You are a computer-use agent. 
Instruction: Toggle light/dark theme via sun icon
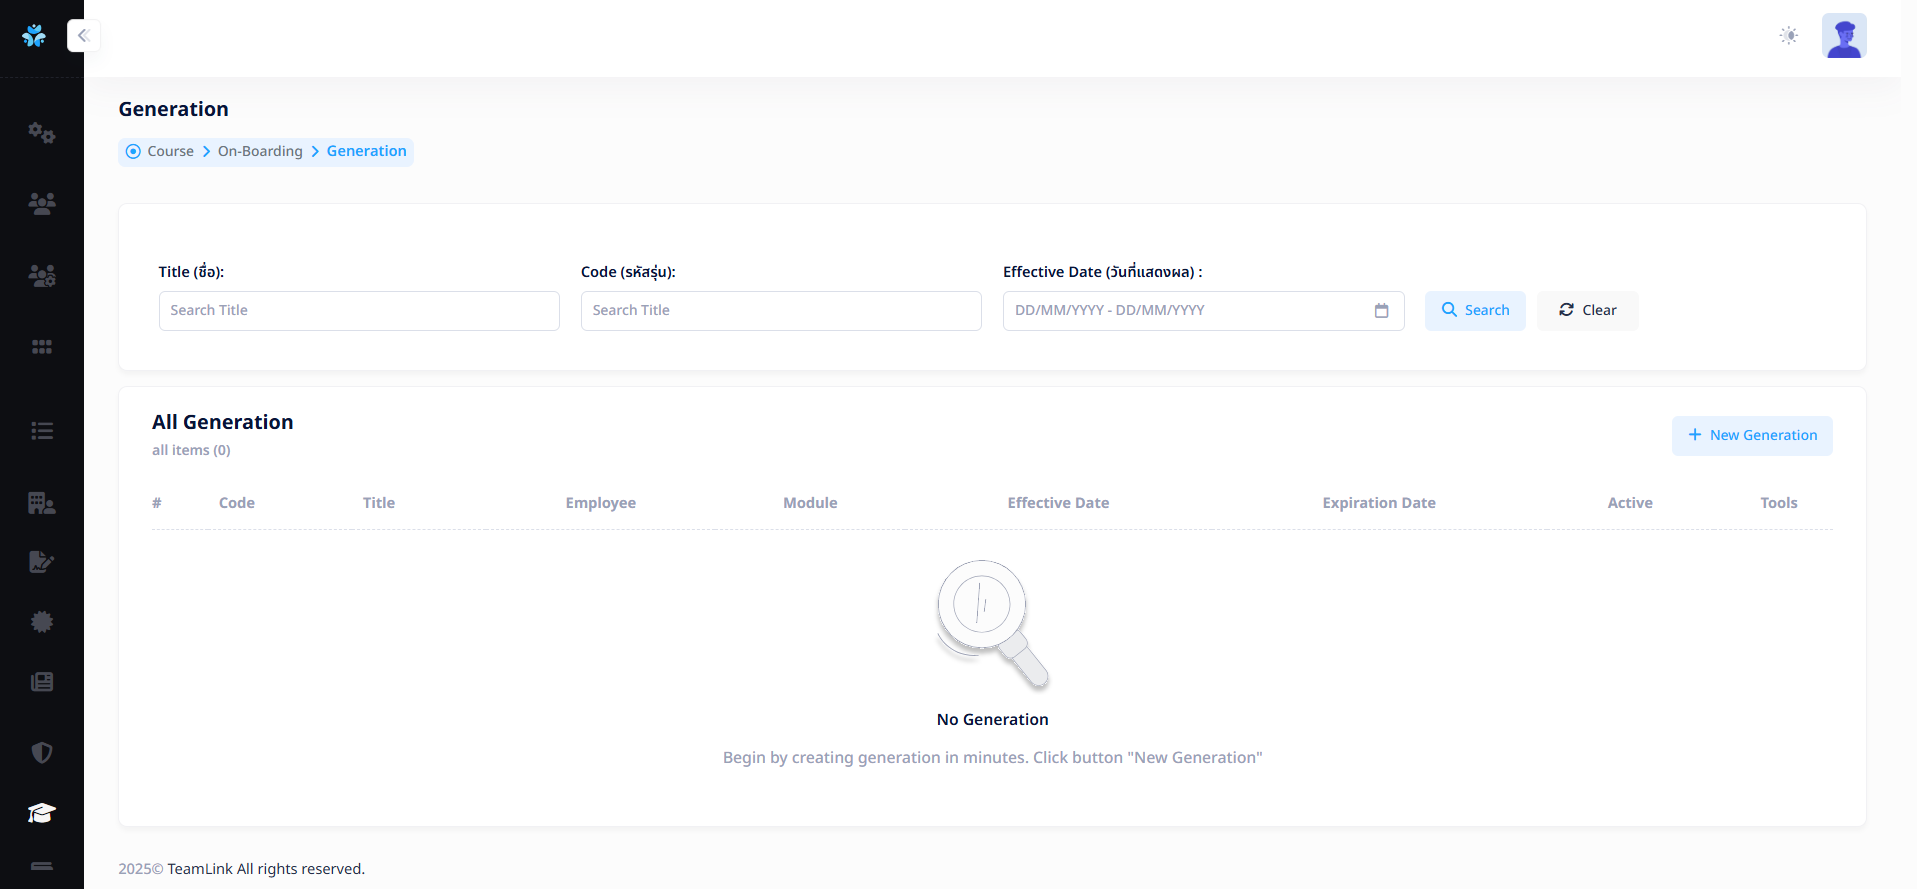1789,36
